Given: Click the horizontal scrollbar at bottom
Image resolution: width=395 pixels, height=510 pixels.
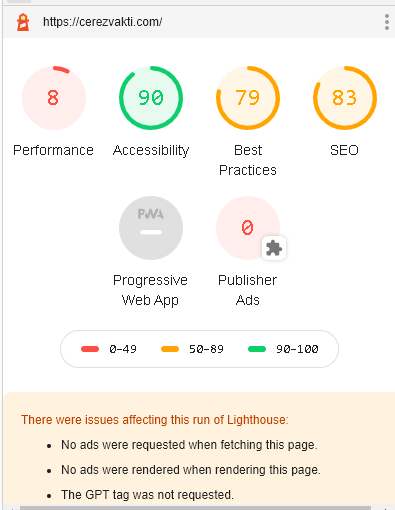Looking at the screenshot, I should tap(195, 508).
